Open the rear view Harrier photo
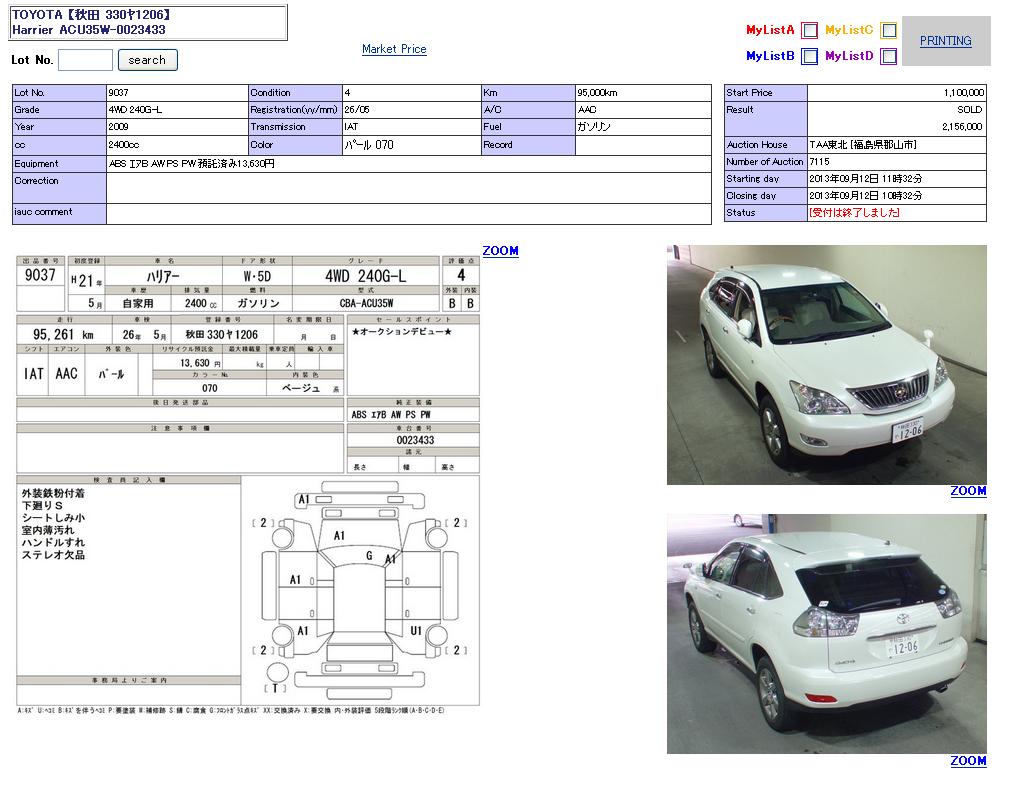1023x791 pixels. tap(826, 634)
